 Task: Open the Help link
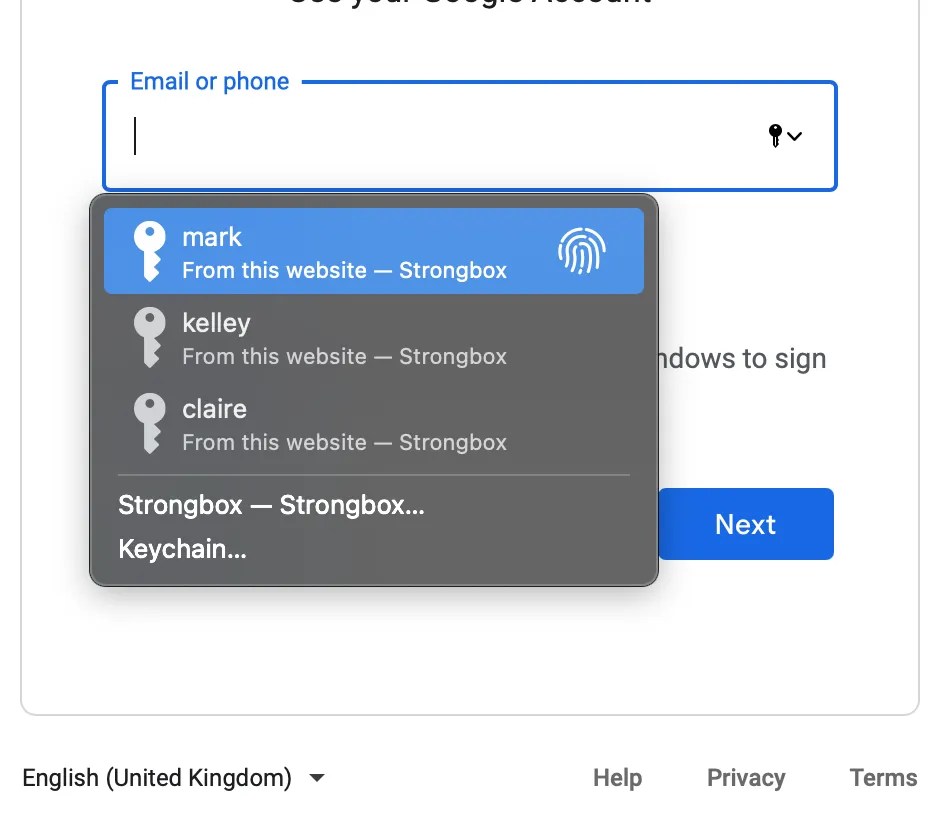pos(617,777)
